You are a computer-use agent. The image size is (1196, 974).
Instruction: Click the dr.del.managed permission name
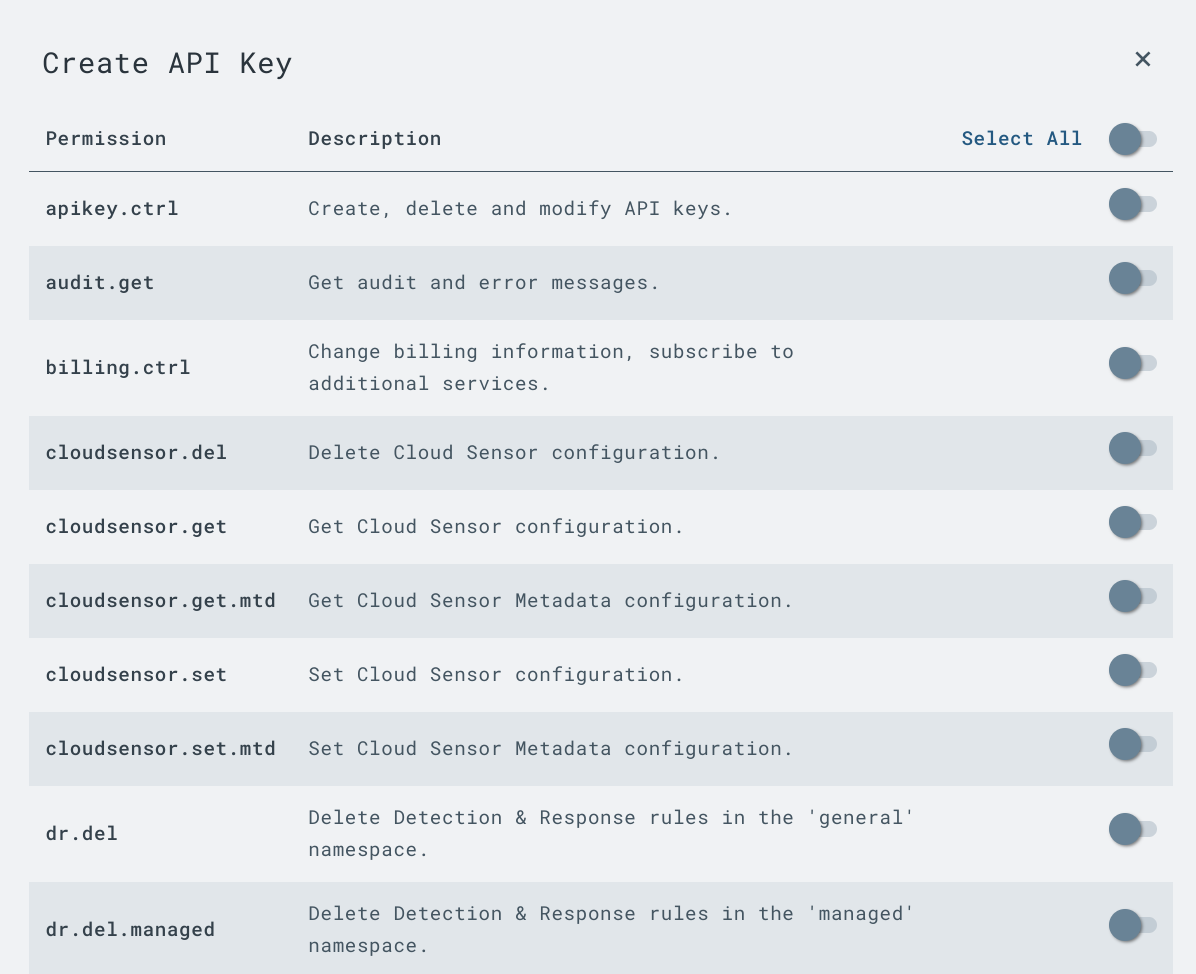pos(130,930)
